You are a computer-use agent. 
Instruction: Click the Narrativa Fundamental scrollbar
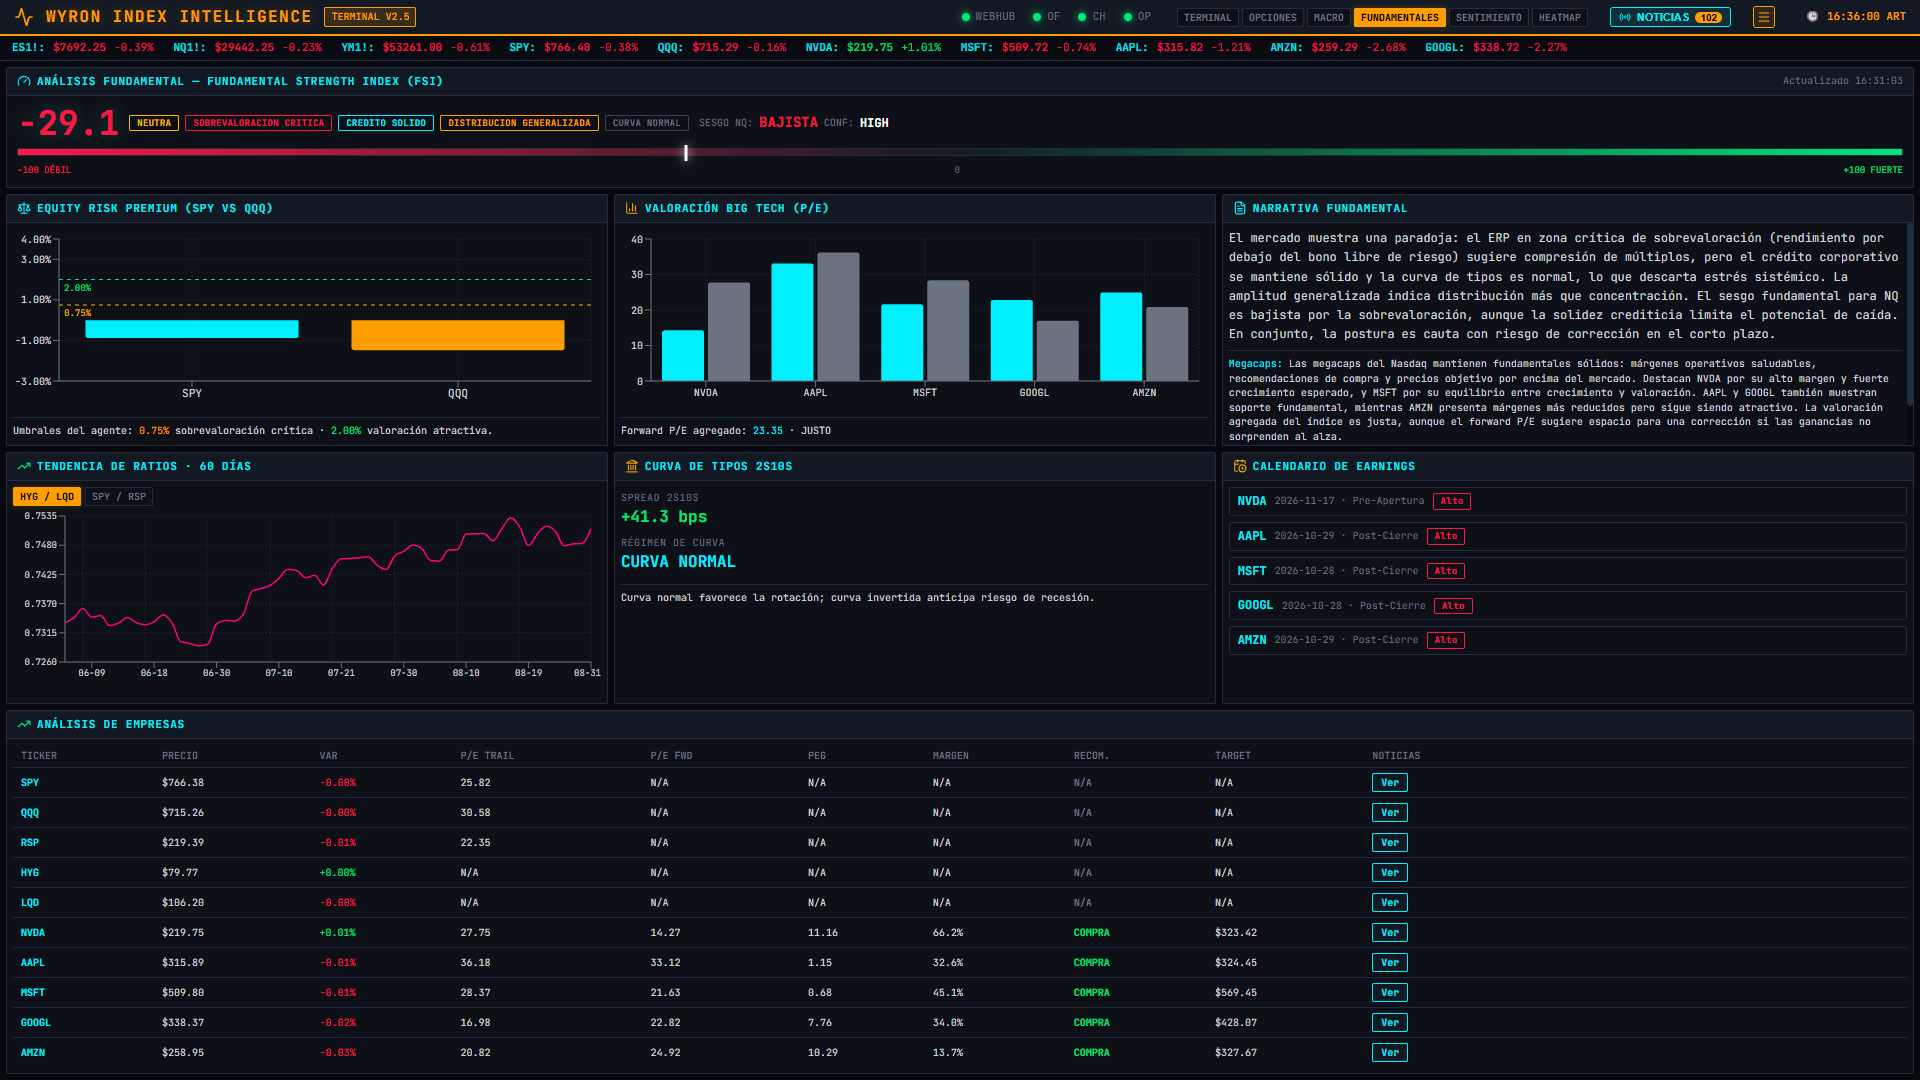coord(1909,314)
